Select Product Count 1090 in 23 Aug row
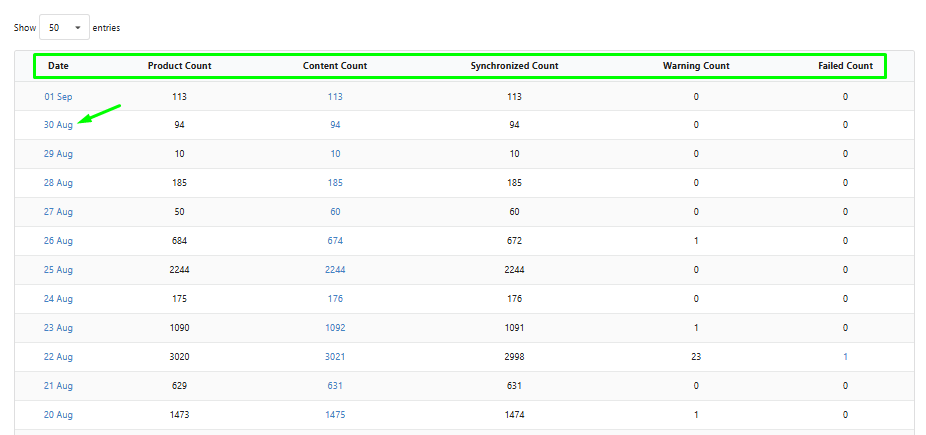This screenshot has height=435, width=926. (180, 328)
